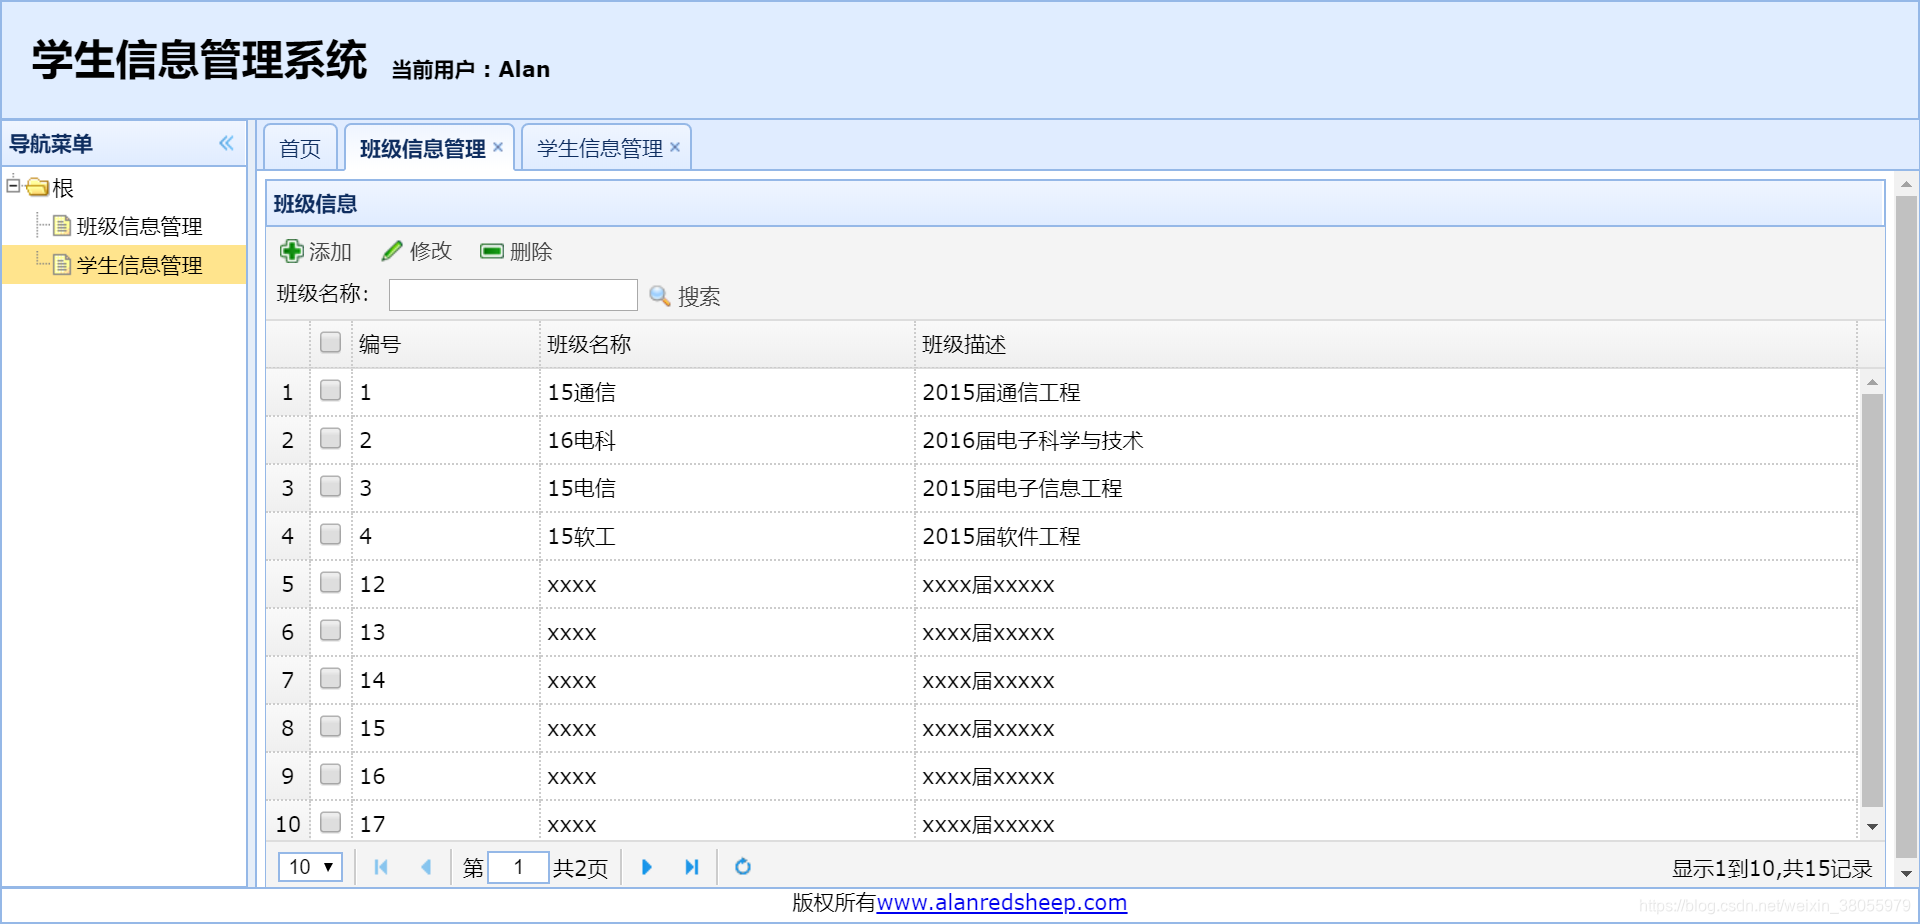Select the 根 label in the tree
This screenshot has height=924, width=1920.
(63, 188)
